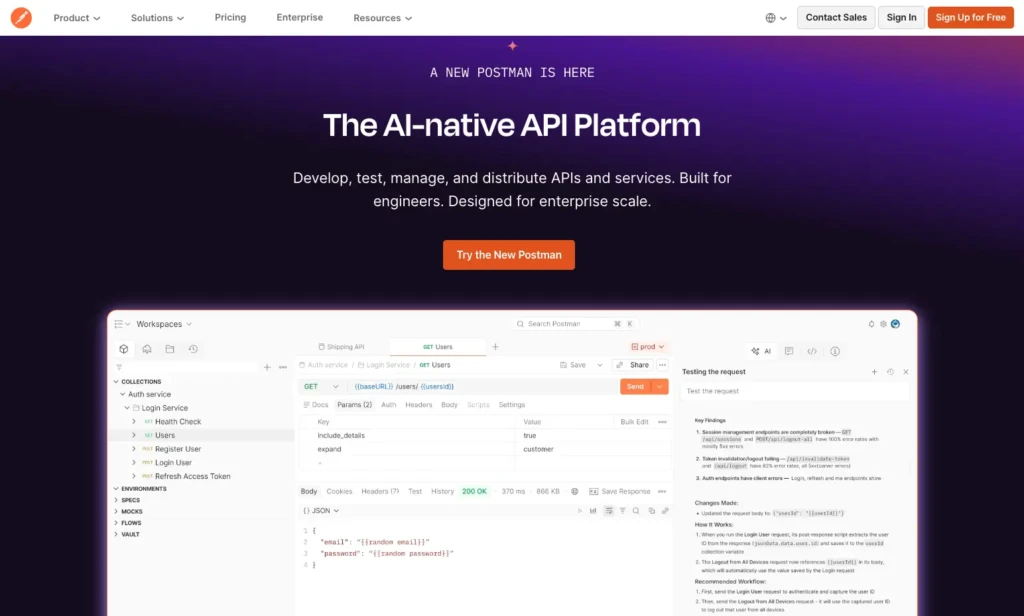The height and width of the screenshot is (616, 1024).
Task: Expand the Register User request
Action: coord(134,449)
